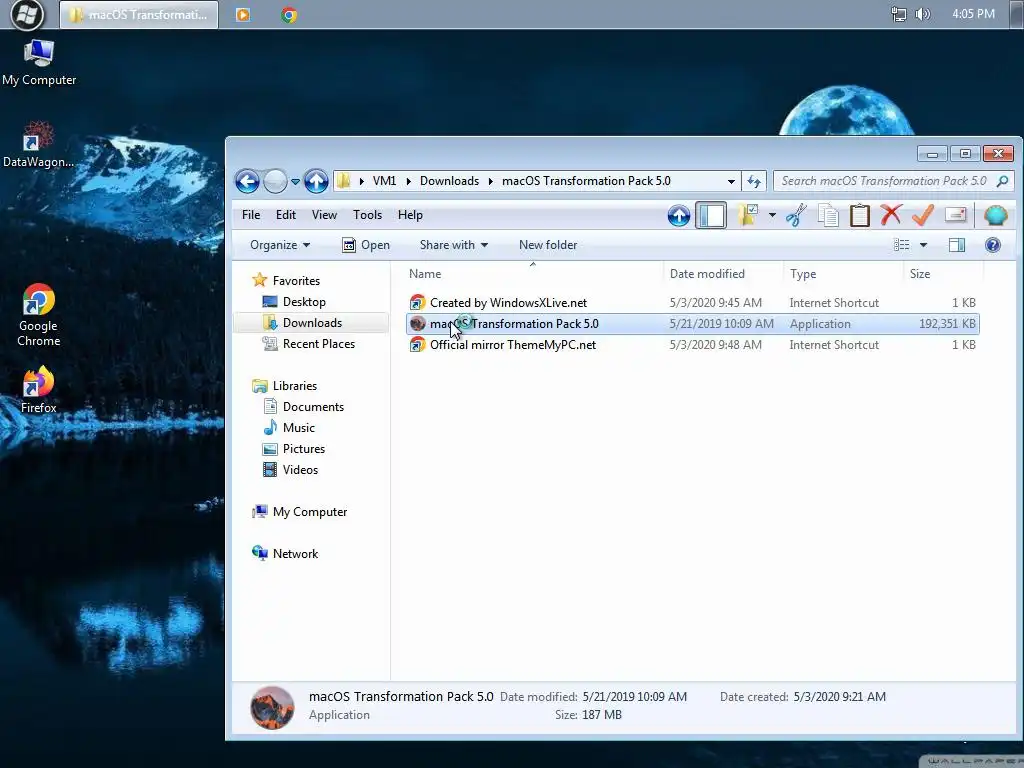The height and width of the screenshot is (768, 1024).
Task: Open the Share with dropdown
Action: 454,245
